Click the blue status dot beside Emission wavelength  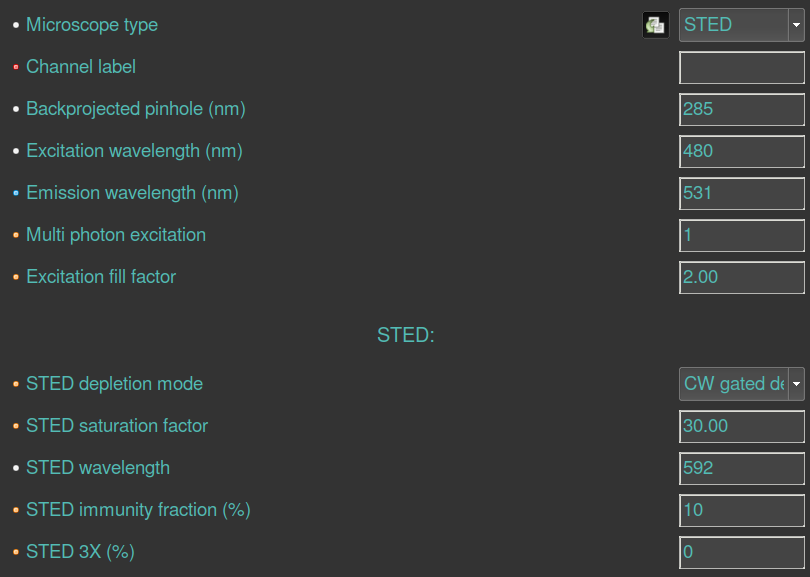pyautogui.click(x=16, y=193)
